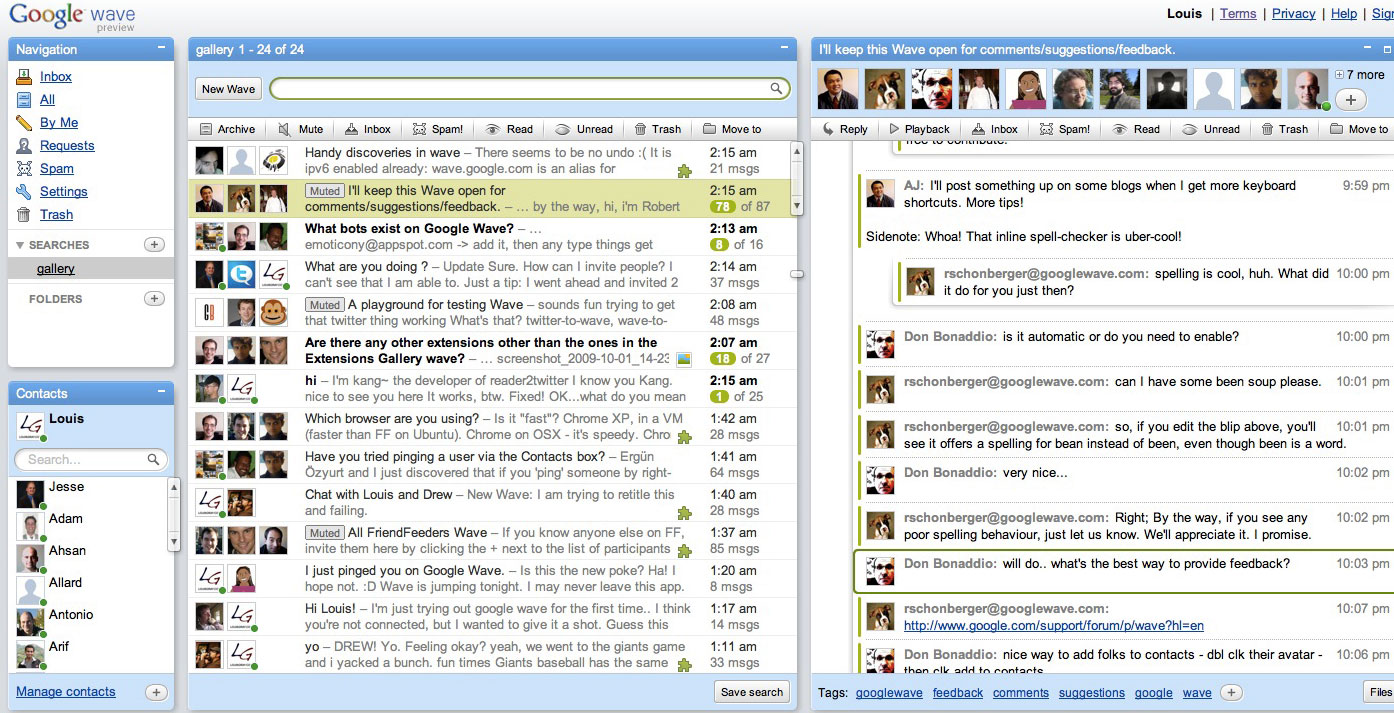Add a tag with the plus button
The image size is (1394, 713).
pos(1232,692)
